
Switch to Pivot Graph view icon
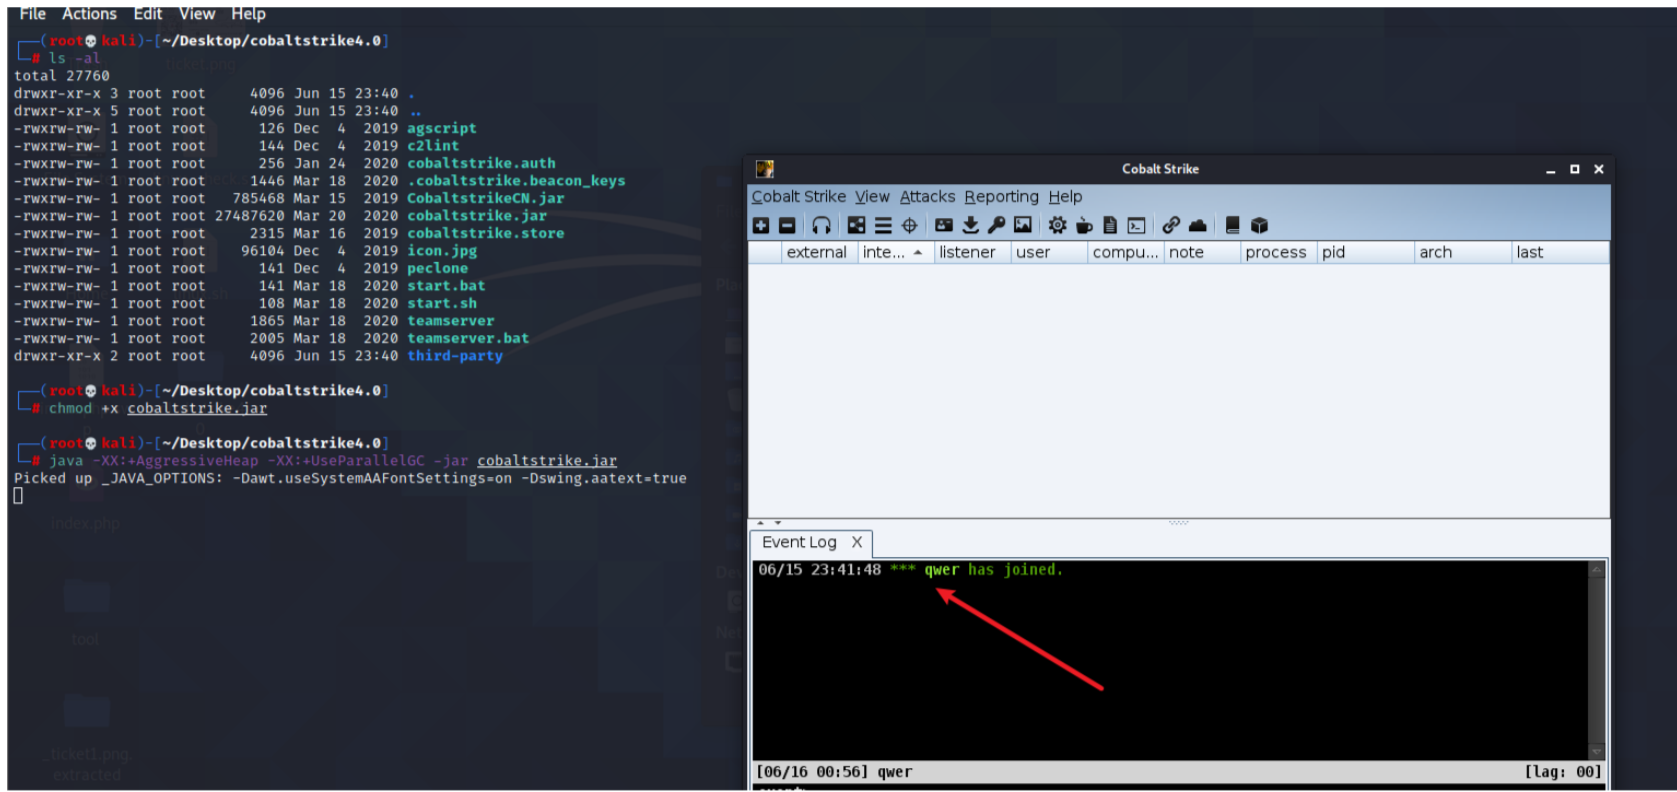[856, 226]
